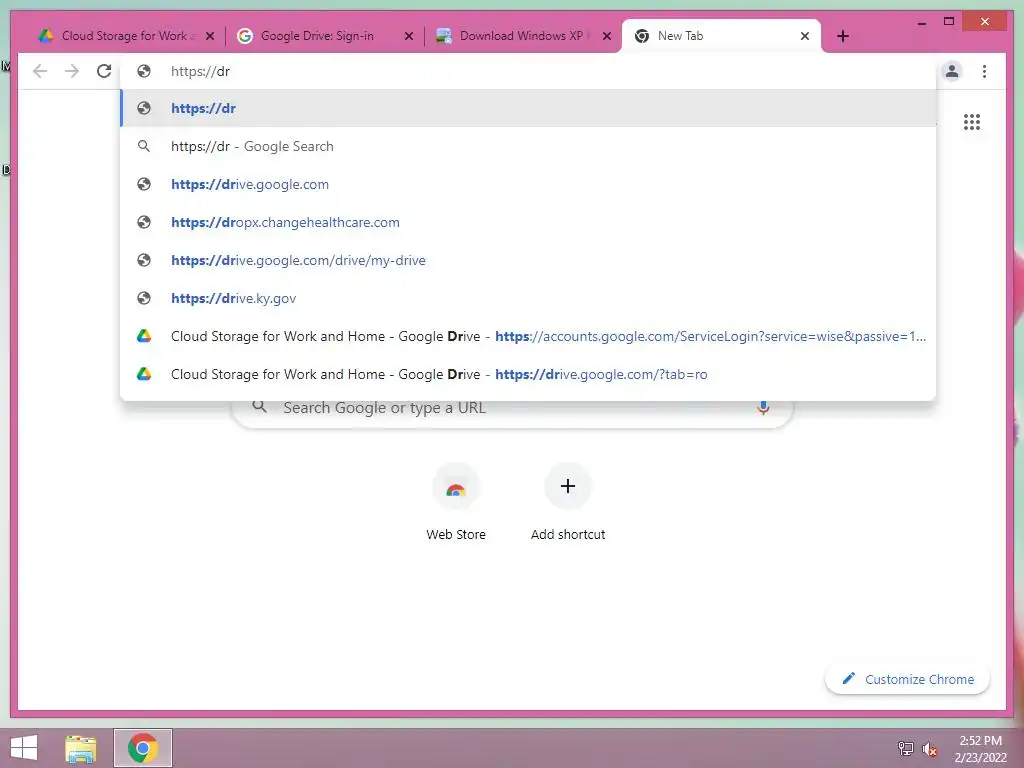Open the Google apps grid
The width and height of the screenshot is (1024, 768).
click(972, 122)
